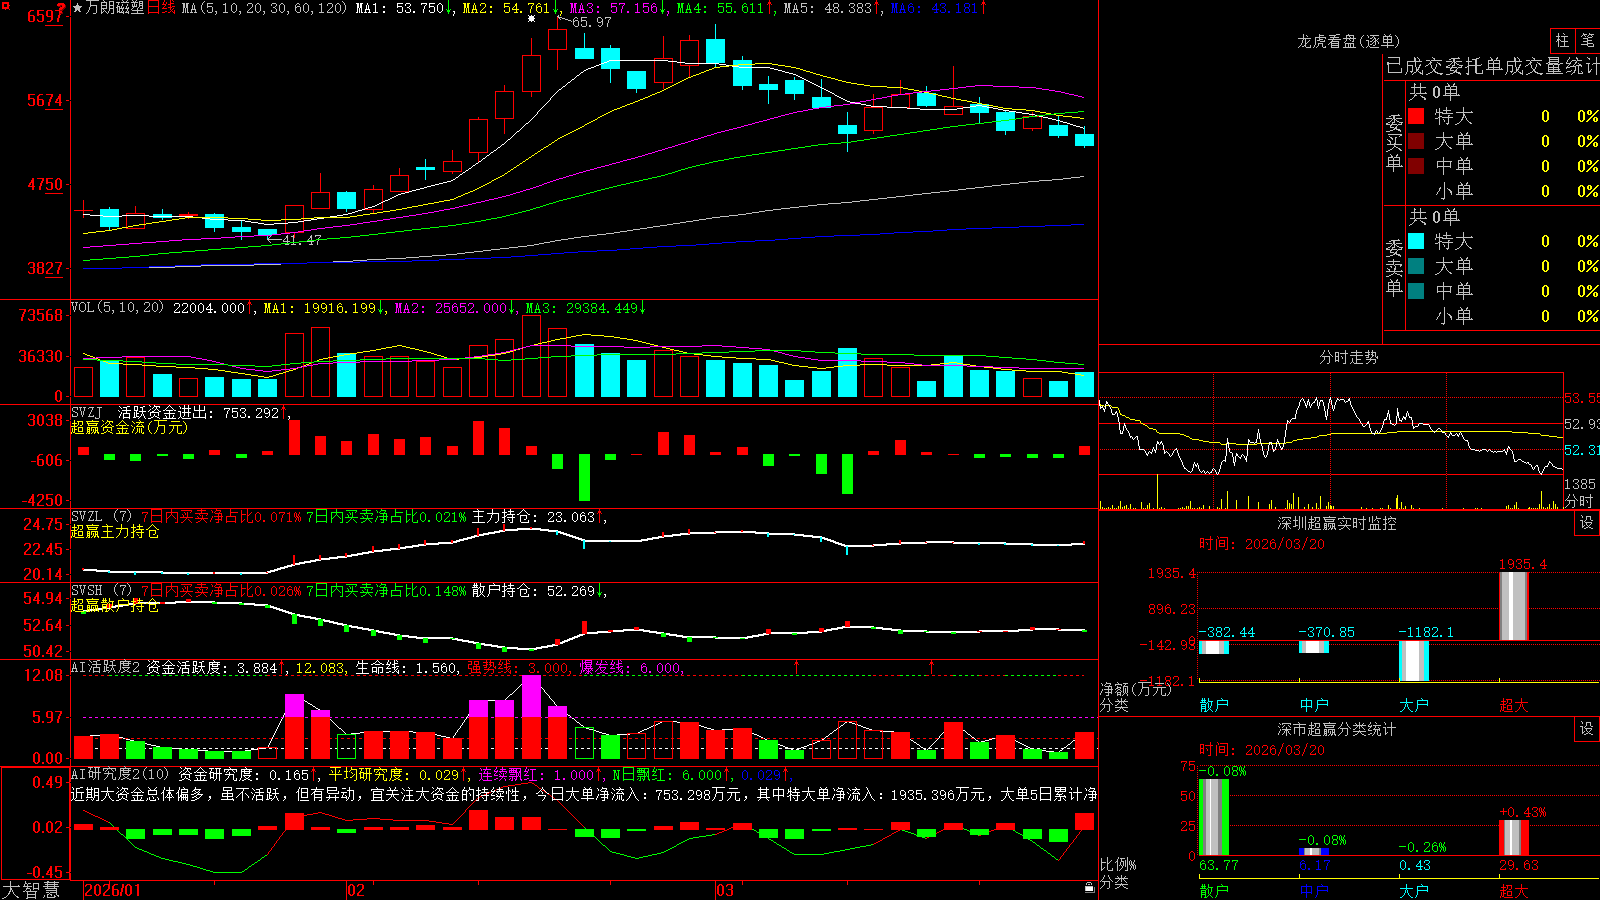Click the 超赢资金流(万元) label

coord(129,427)
